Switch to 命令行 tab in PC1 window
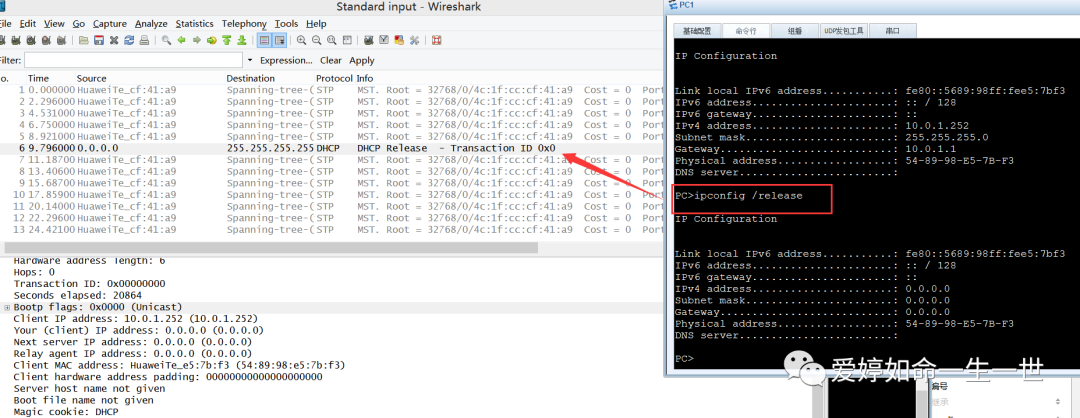Image resolution: width=1080 pixels, height=418 pixels. tap(746, 31)
